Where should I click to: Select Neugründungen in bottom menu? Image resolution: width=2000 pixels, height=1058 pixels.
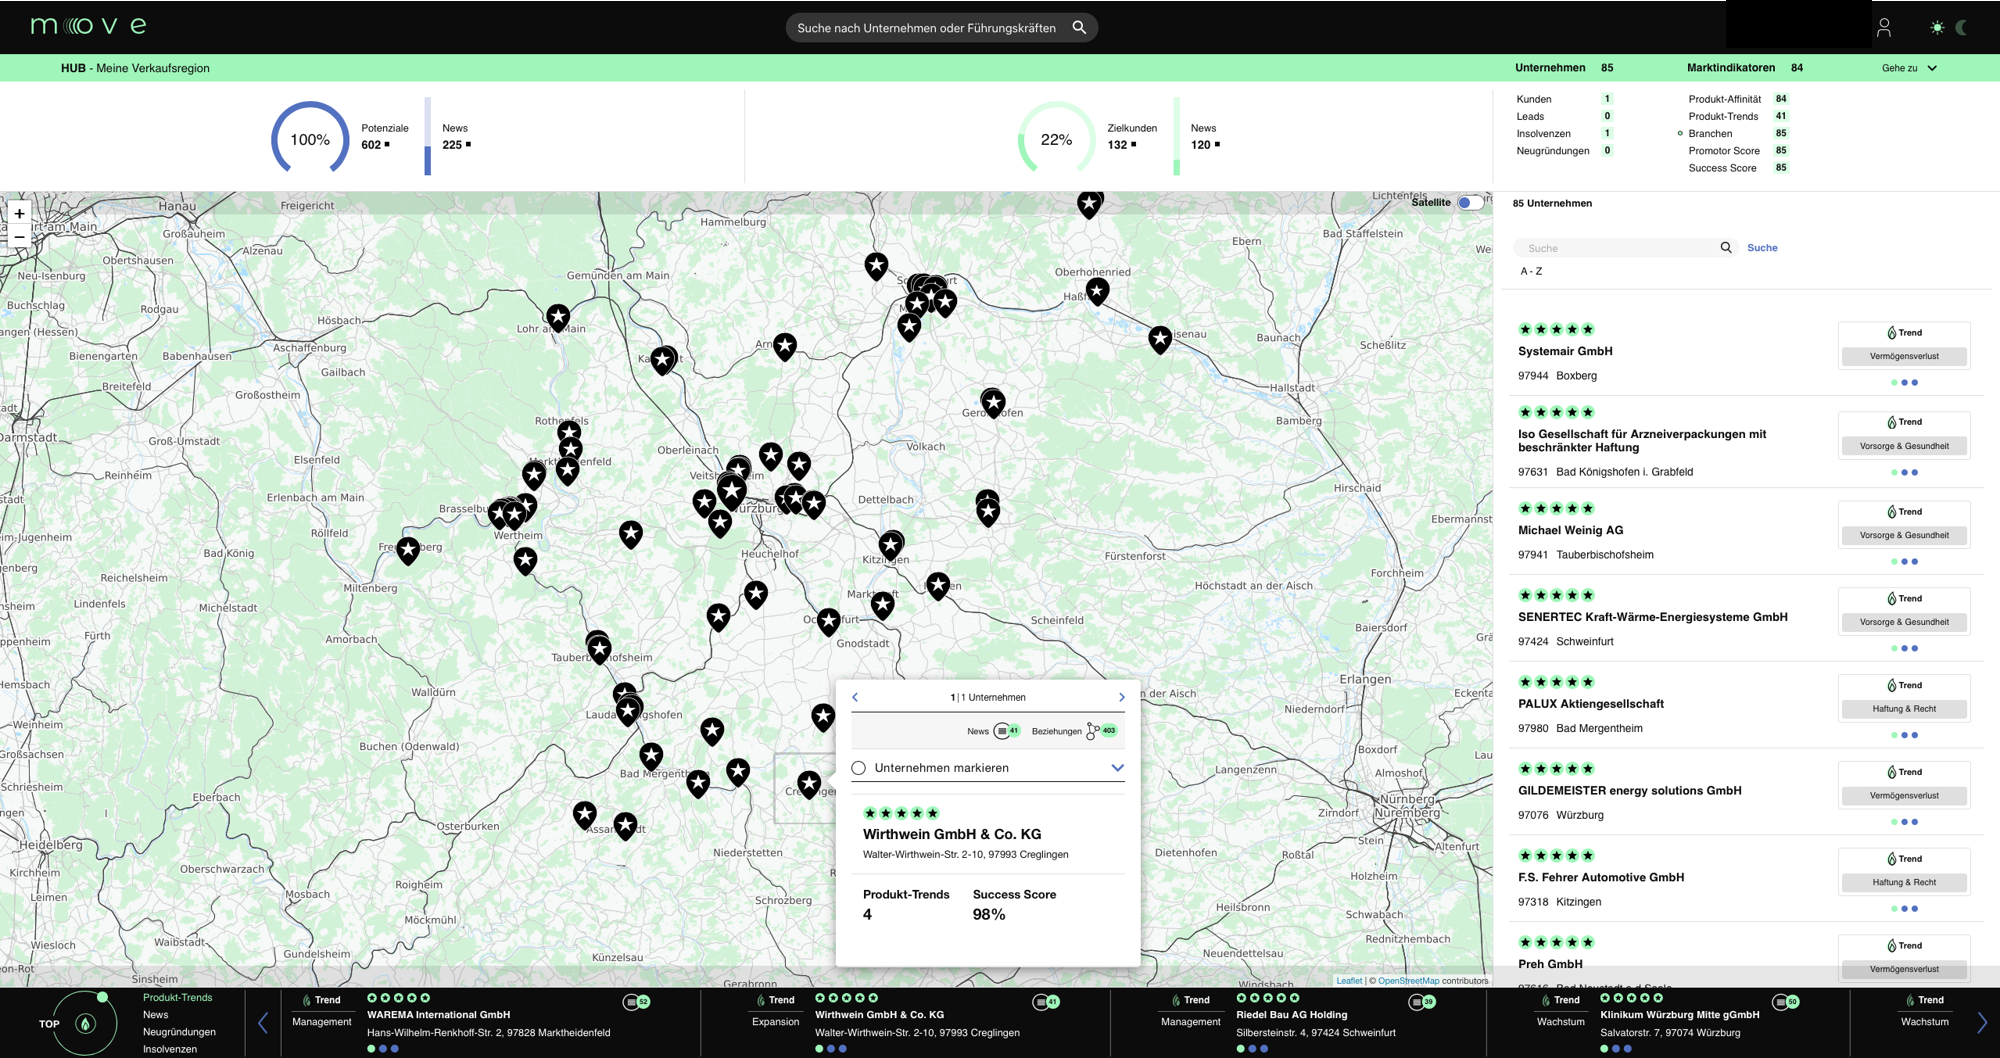179,1032
